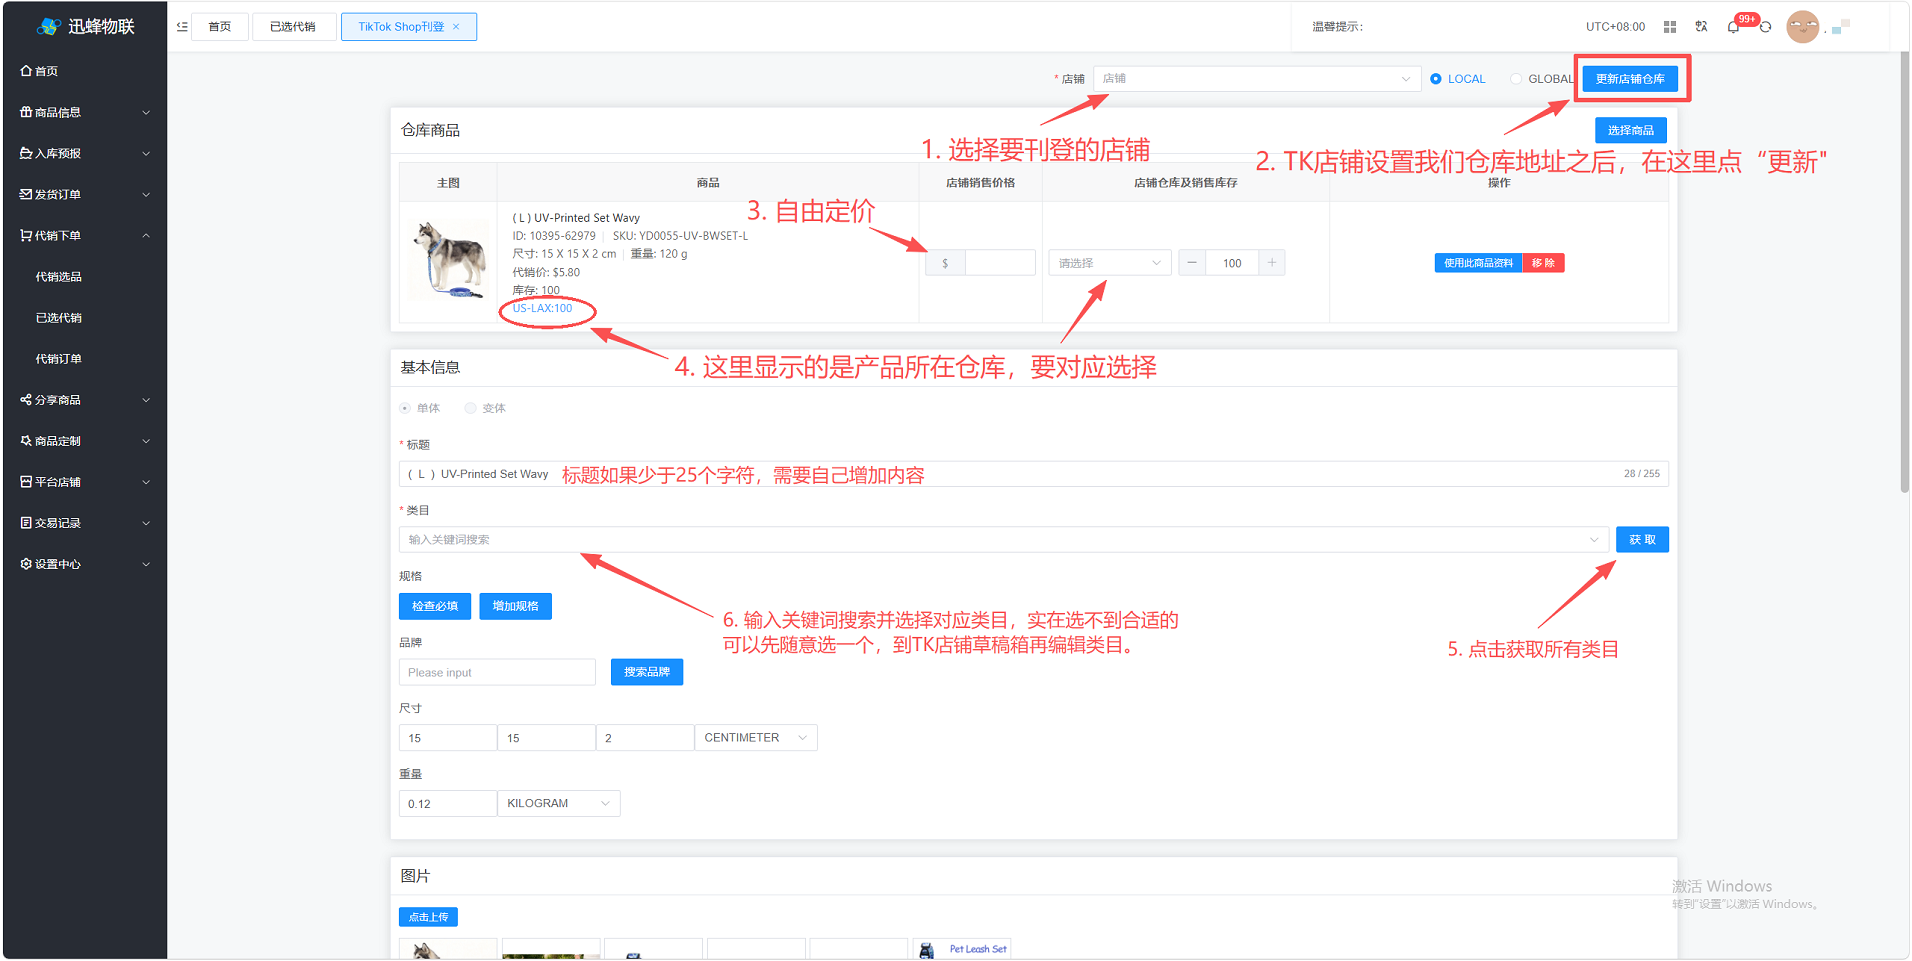This screenshot has height=961, width=1912.
Task: Click the dimension field showing 2
Action: pyautogui.click(x=645, y=738)
